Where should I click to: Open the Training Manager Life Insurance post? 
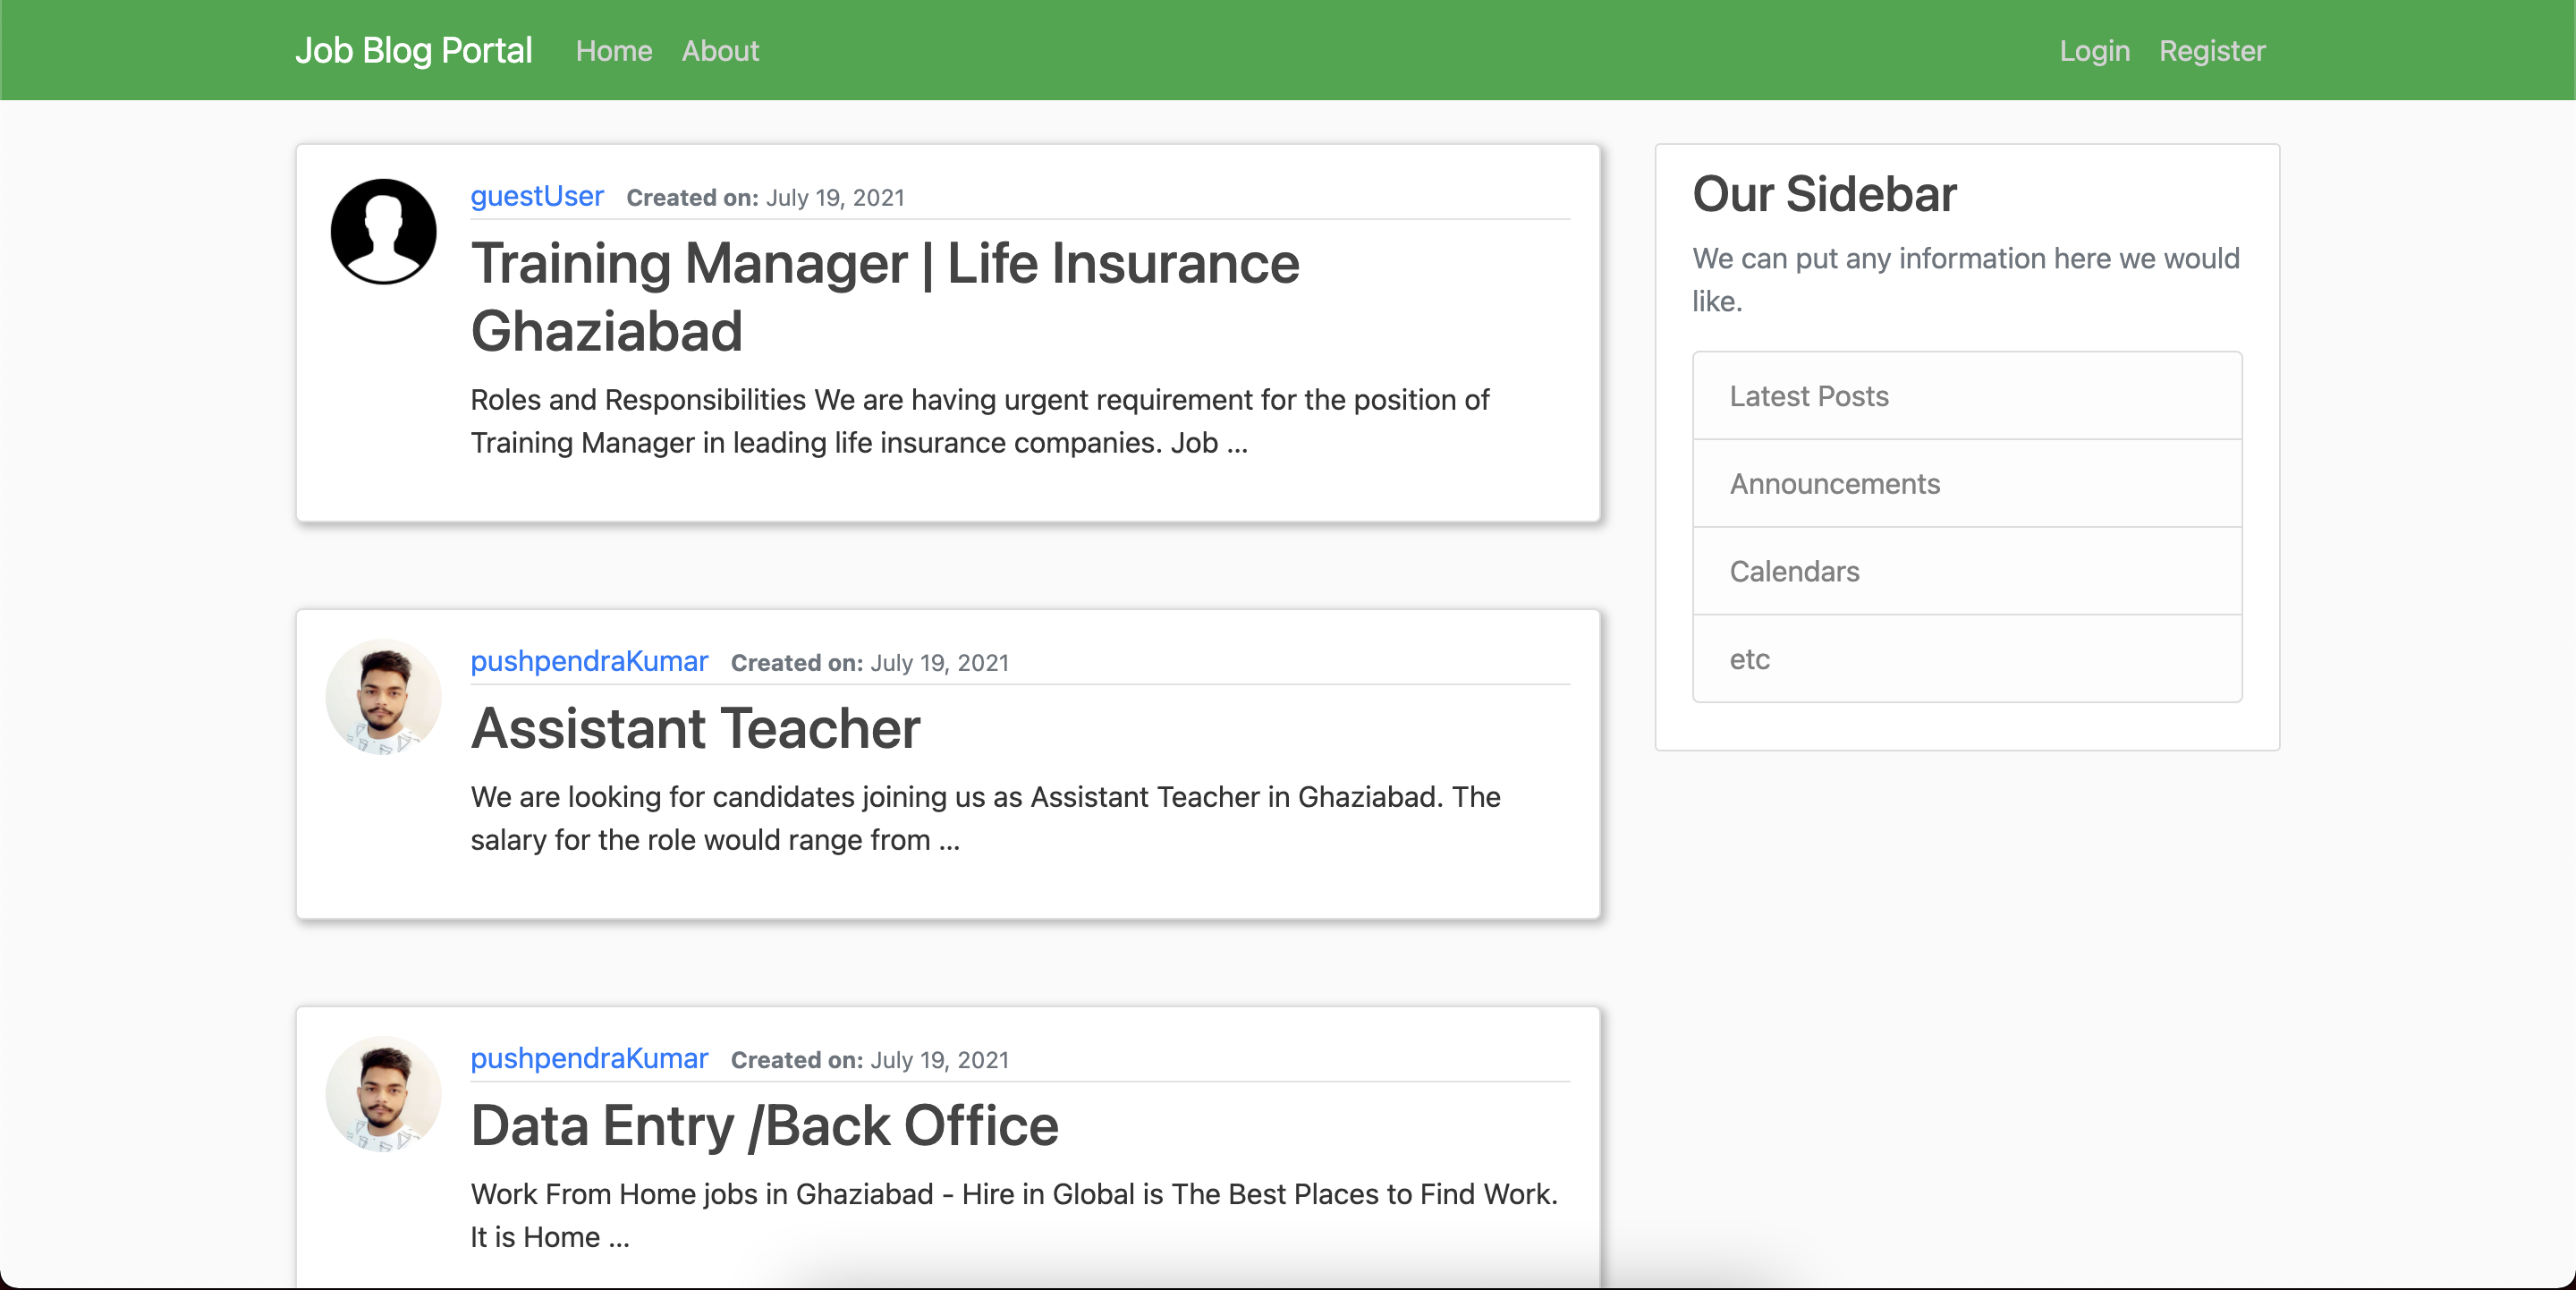tap(885, 297)
